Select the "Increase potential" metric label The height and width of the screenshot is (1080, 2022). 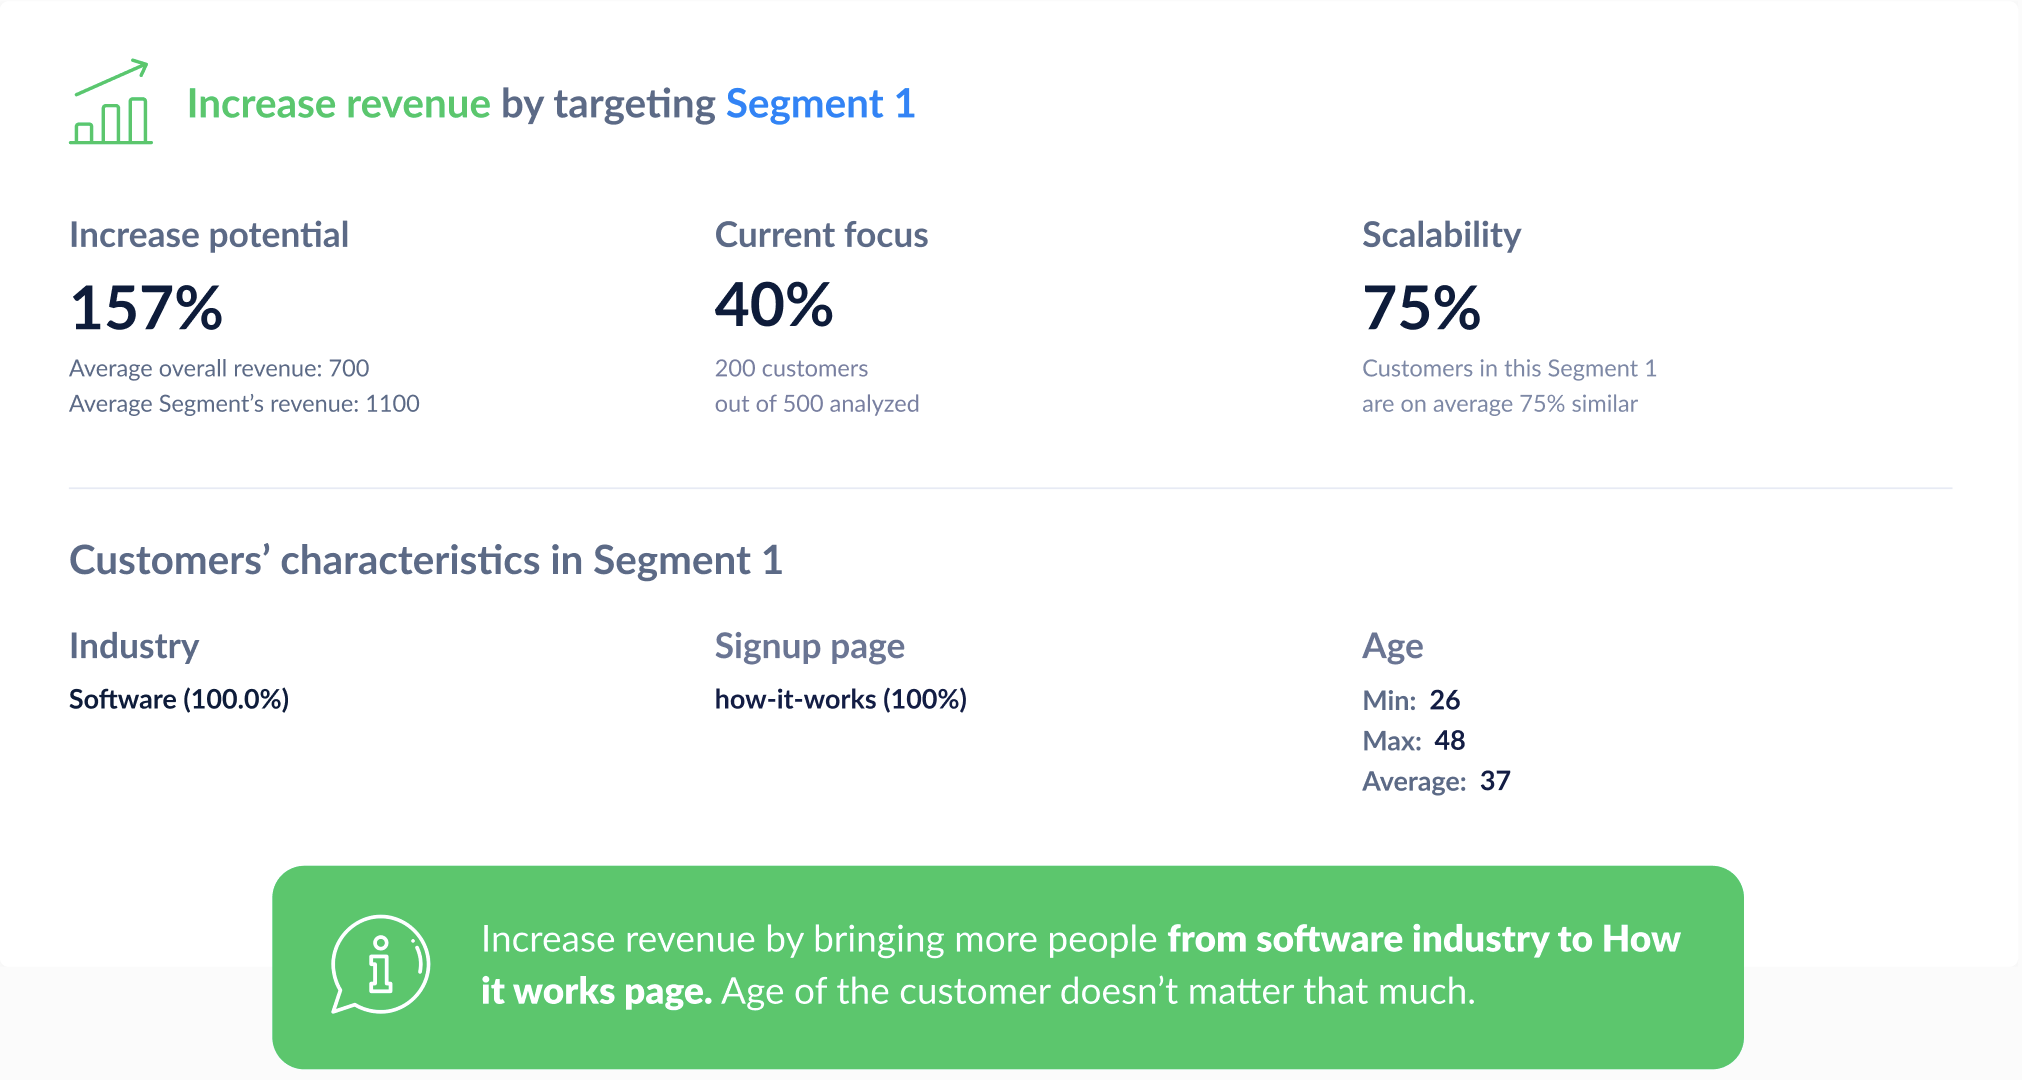(x=208, y=235)
